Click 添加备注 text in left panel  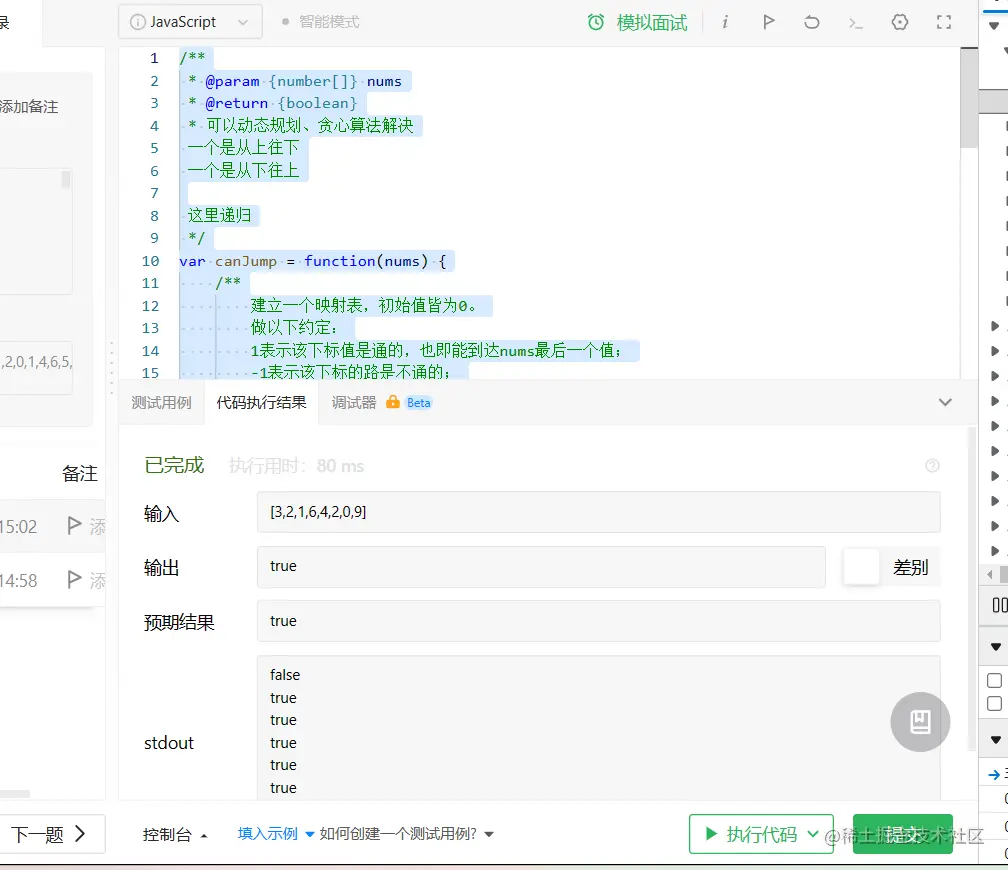(28, 106)
